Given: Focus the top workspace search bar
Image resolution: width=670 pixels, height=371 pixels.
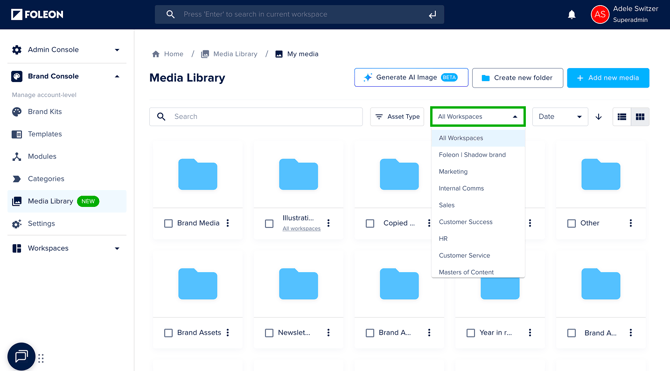Looking at the screenshot, I should 299,15.
